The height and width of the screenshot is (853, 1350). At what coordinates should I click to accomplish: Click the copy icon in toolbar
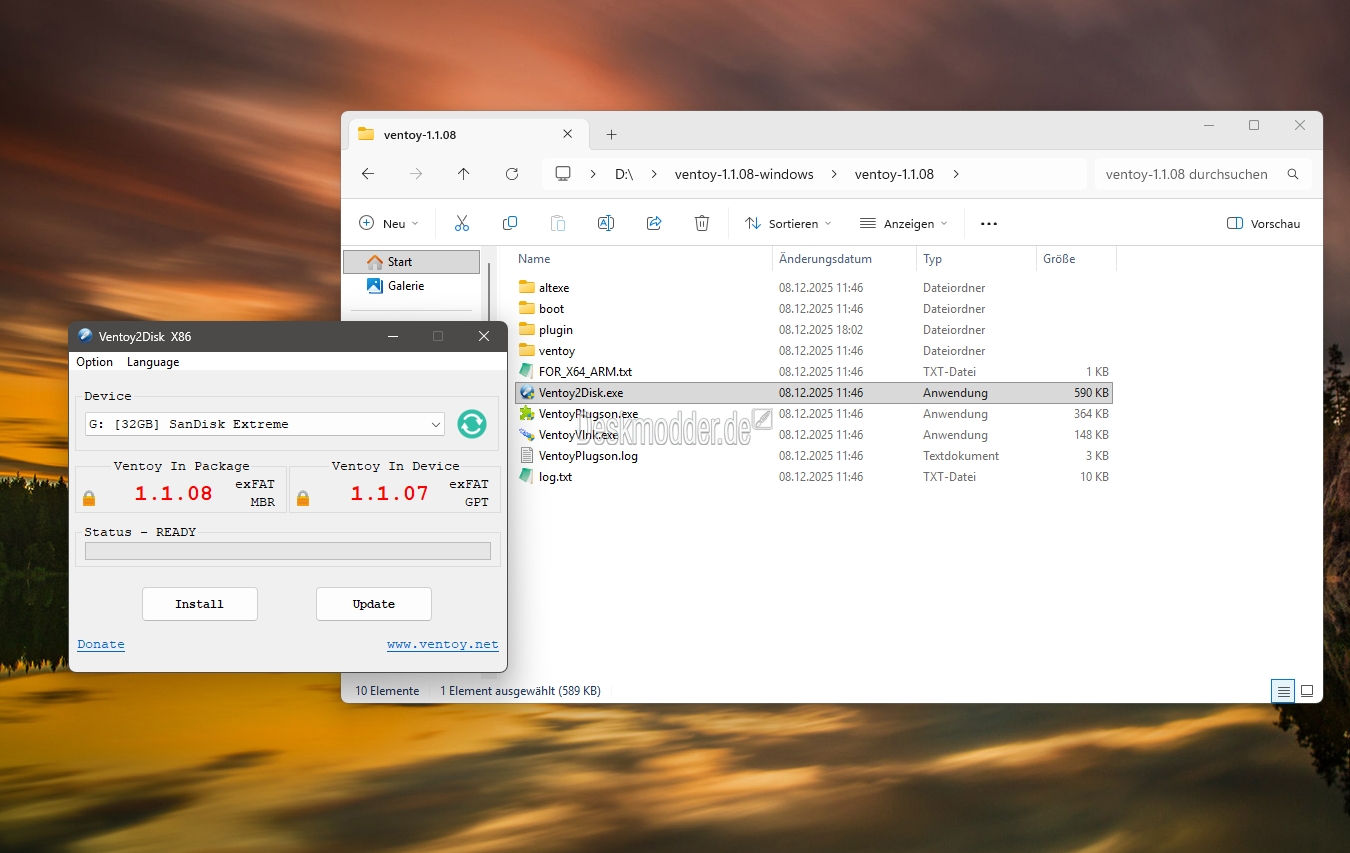point(510,223)
